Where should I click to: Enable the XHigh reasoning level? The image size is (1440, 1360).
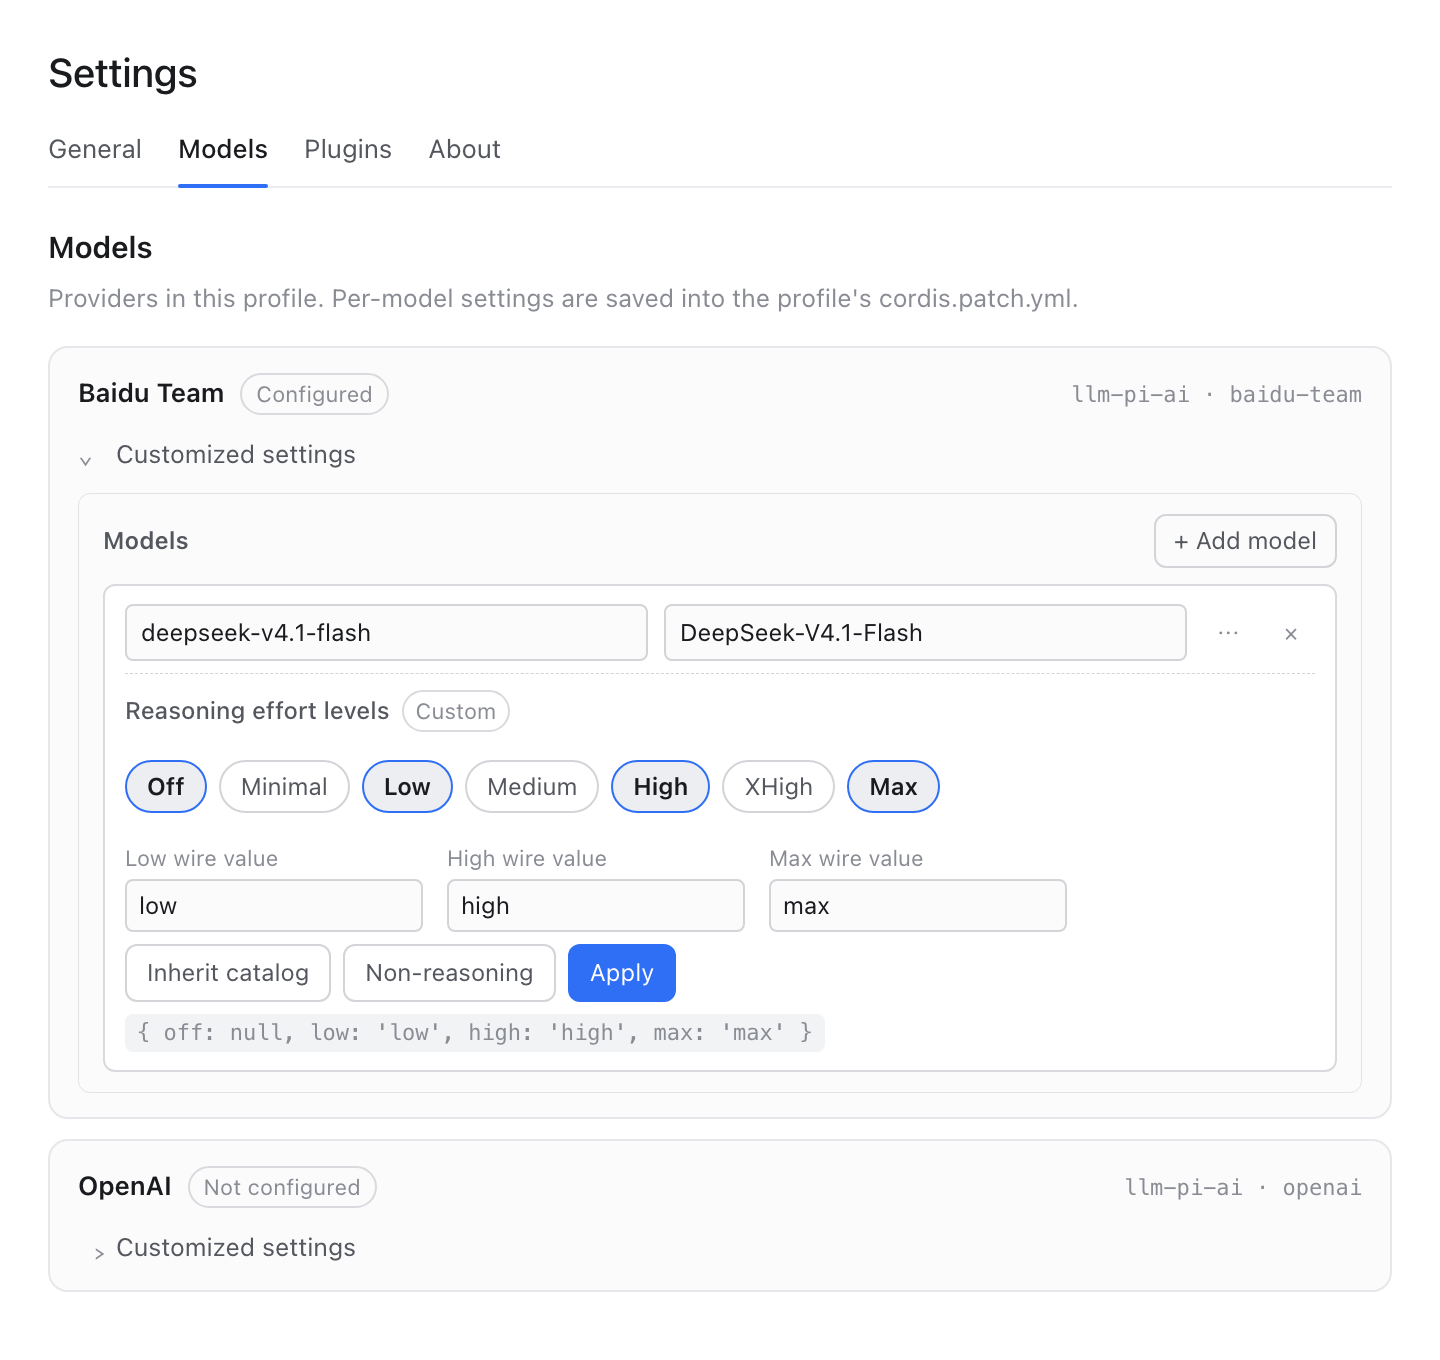click(x=778, y=787)
